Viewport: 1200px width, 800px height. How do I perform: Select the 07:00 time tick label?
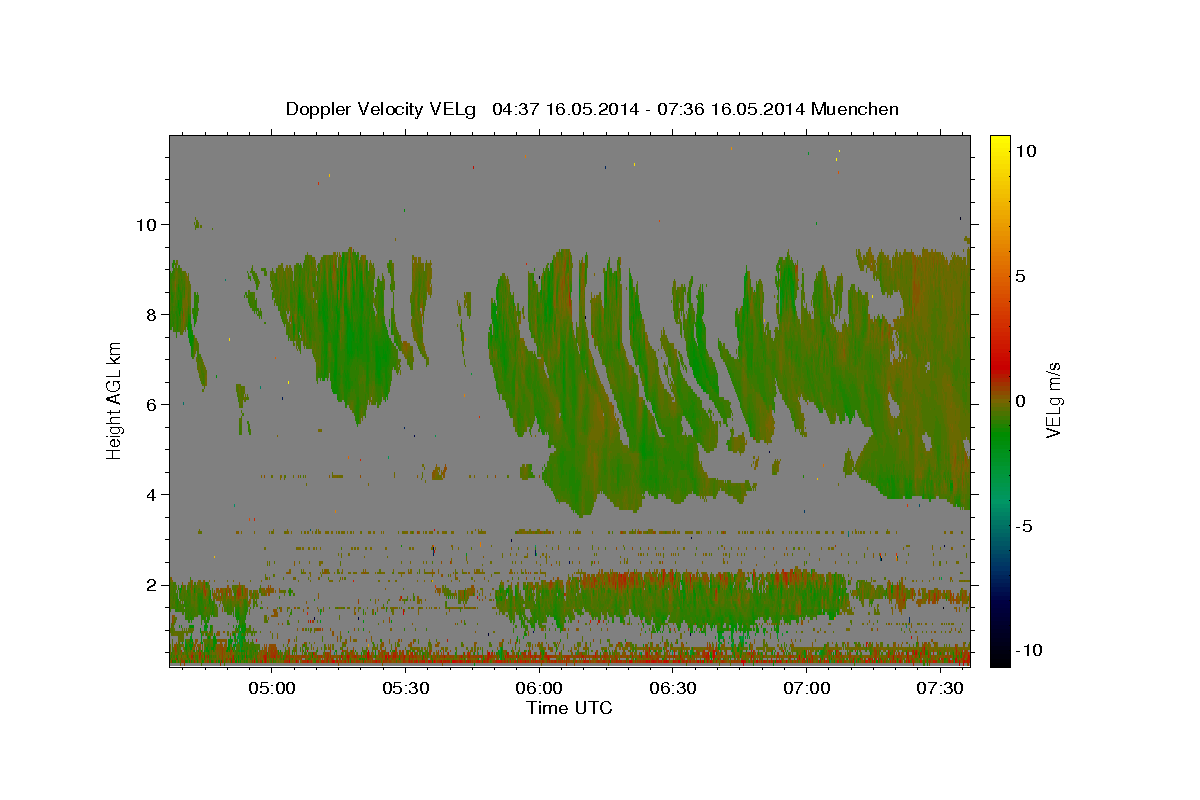[807, 688]
